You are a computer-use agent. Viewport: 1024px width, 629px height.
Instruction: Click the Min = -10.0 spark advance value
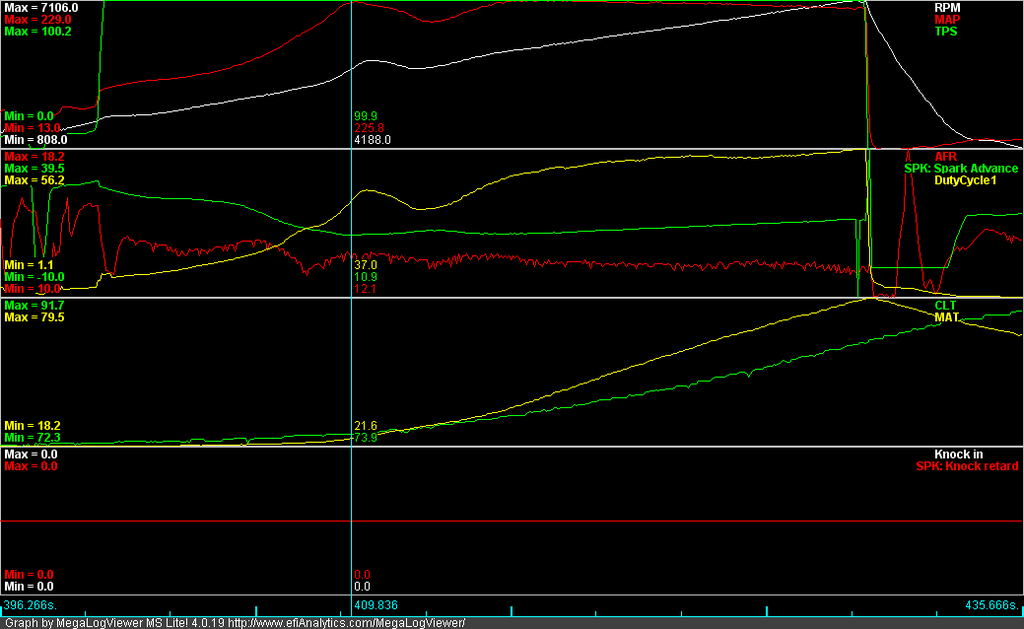34,277
